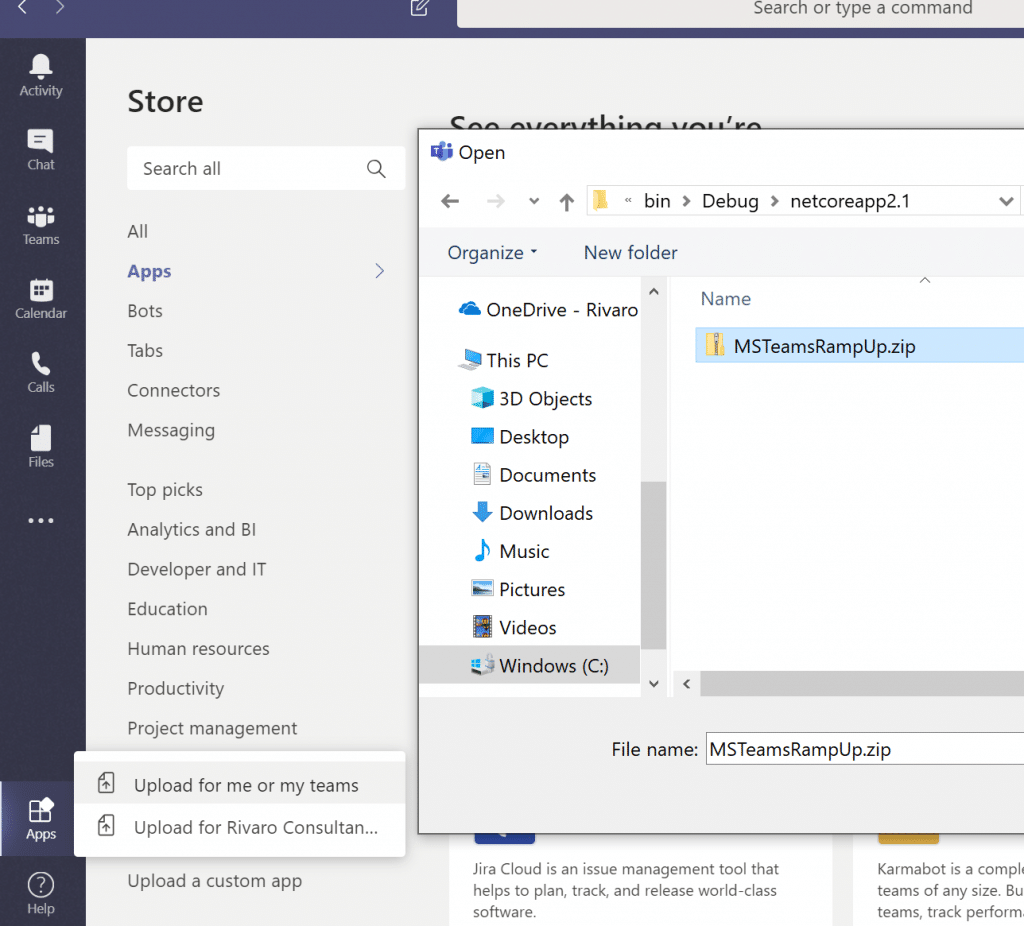Go to Teams section in sidebar
Screen dimensions: 1024x926
(40, 225)
